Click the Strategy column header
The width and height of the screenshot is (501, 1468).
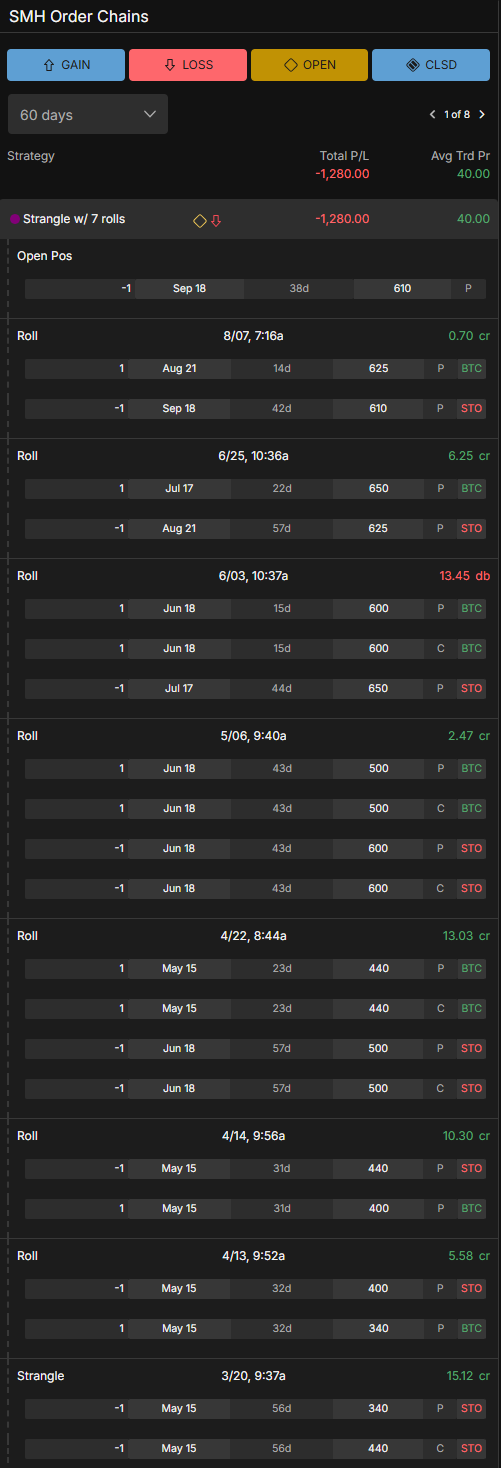31,156
